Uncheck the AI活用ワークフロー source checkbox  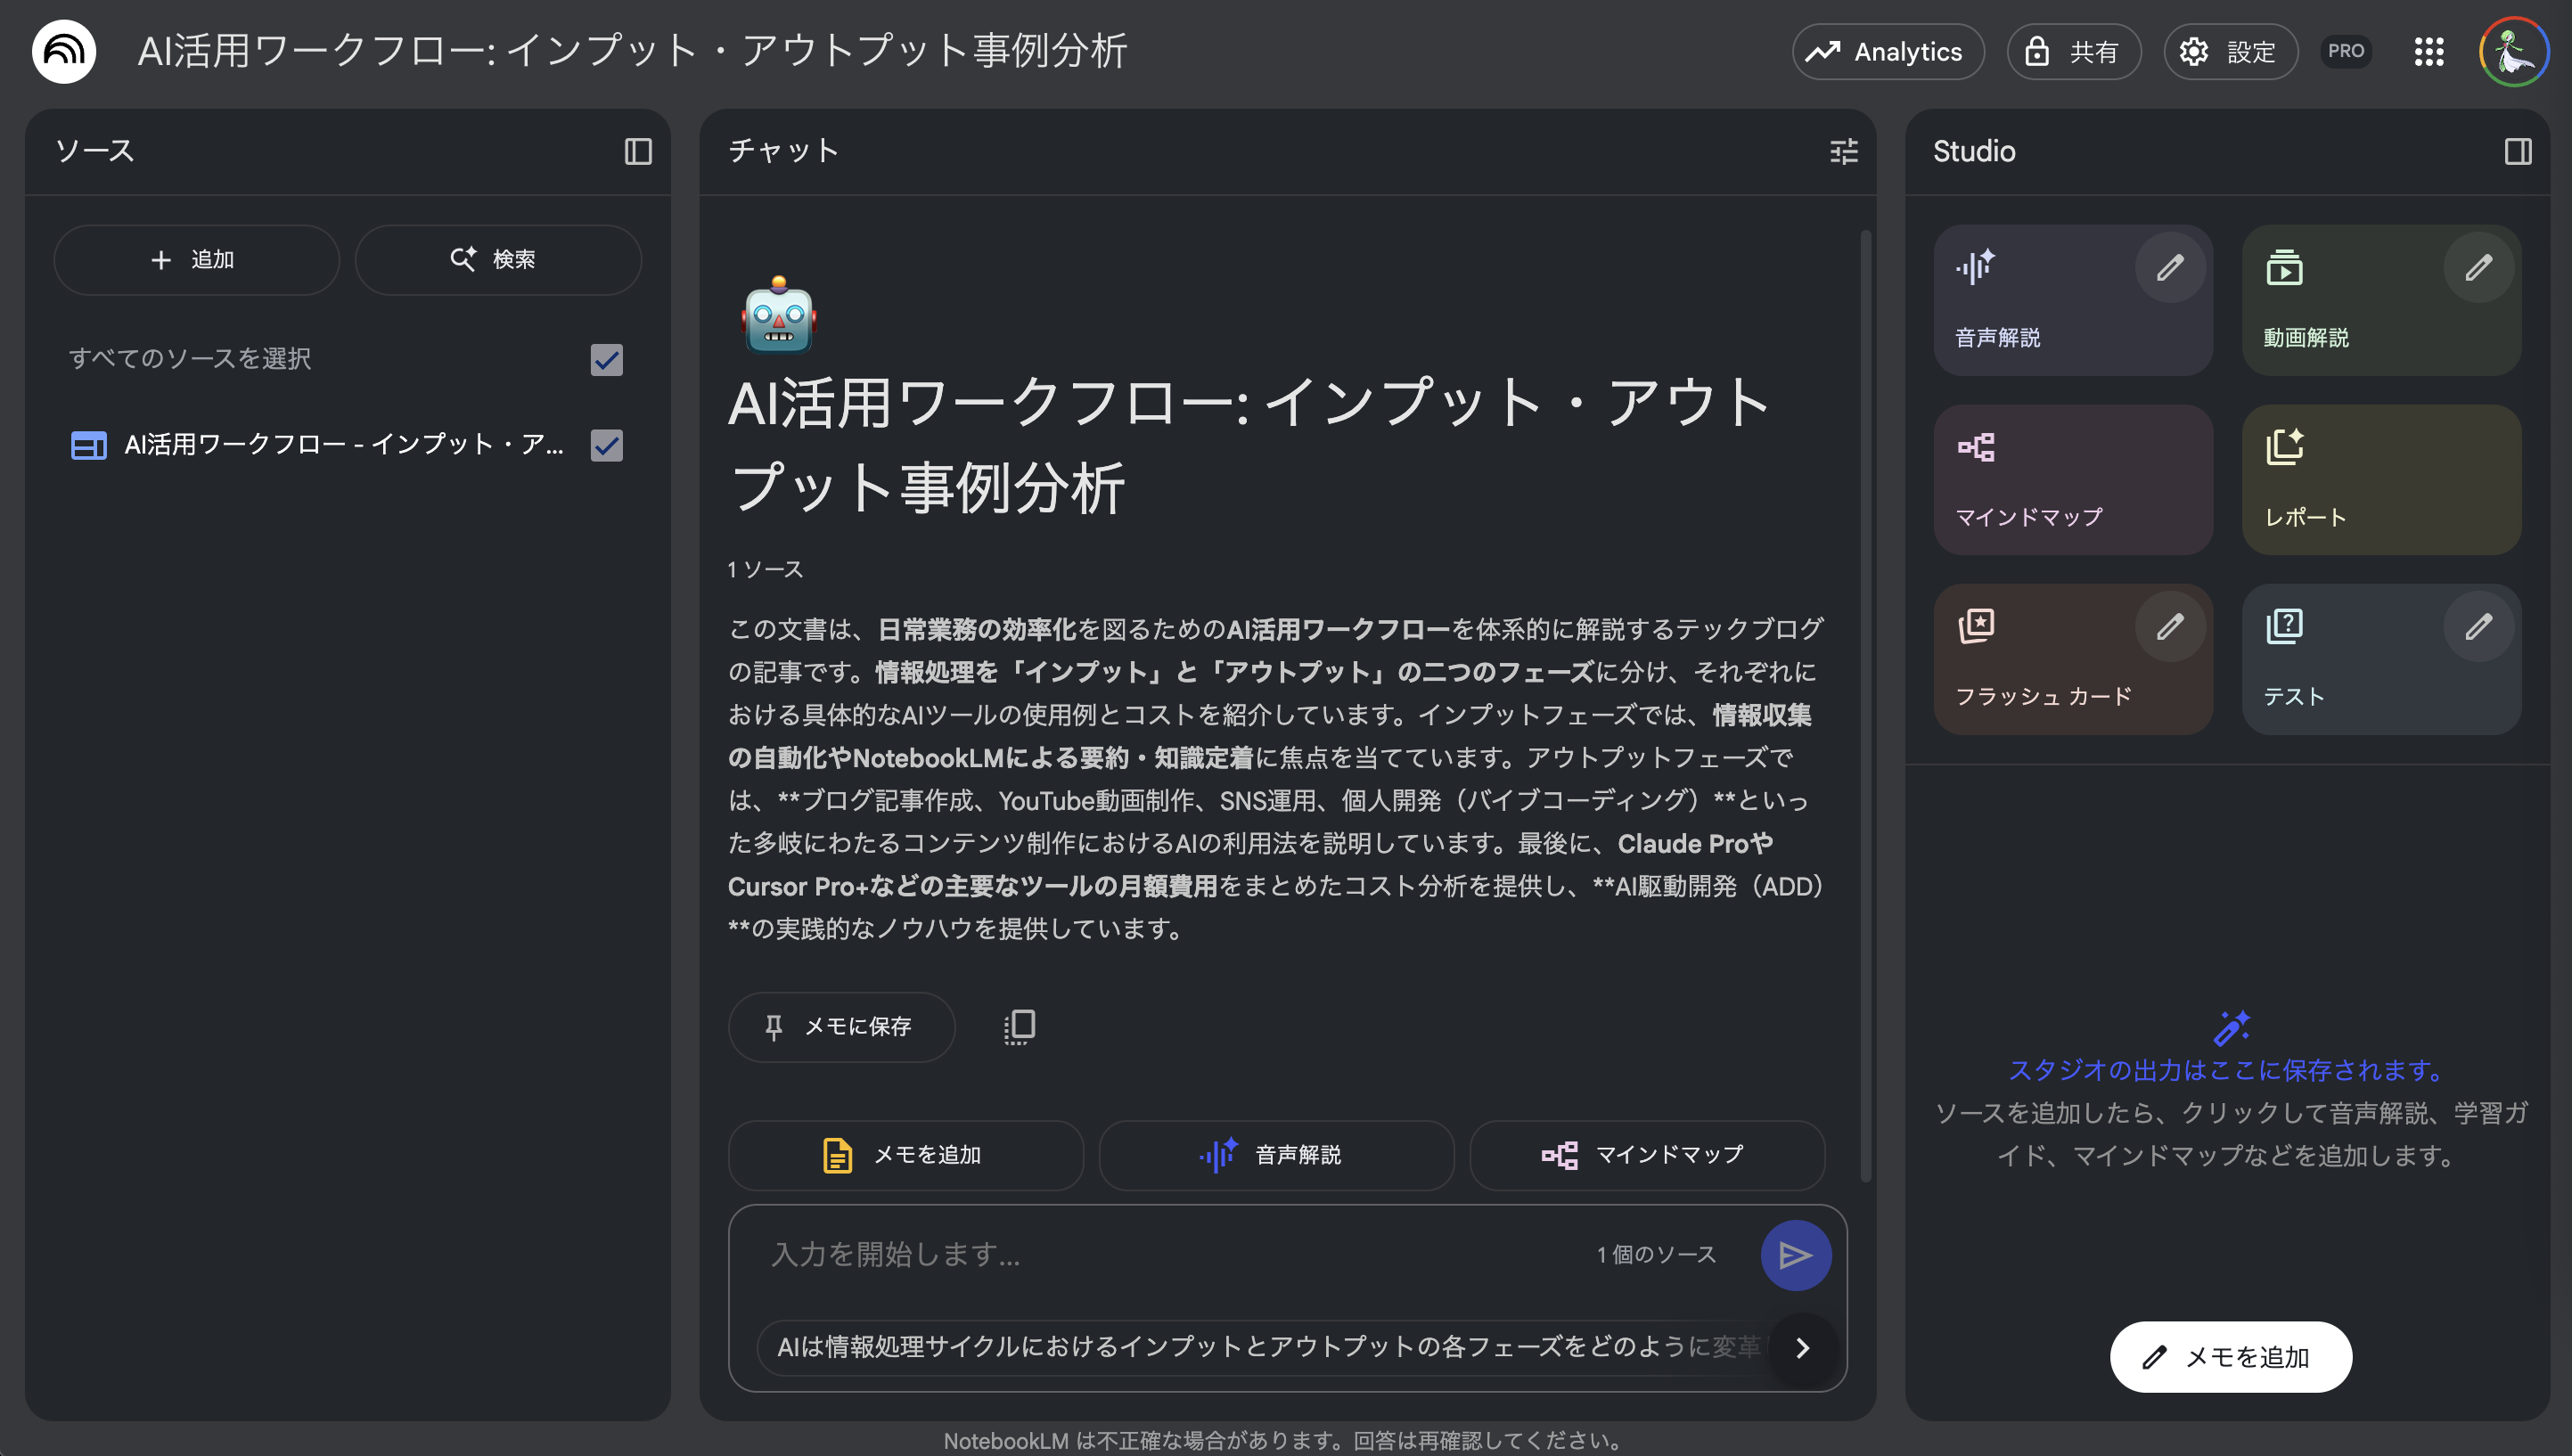click(x=606, y=445)
